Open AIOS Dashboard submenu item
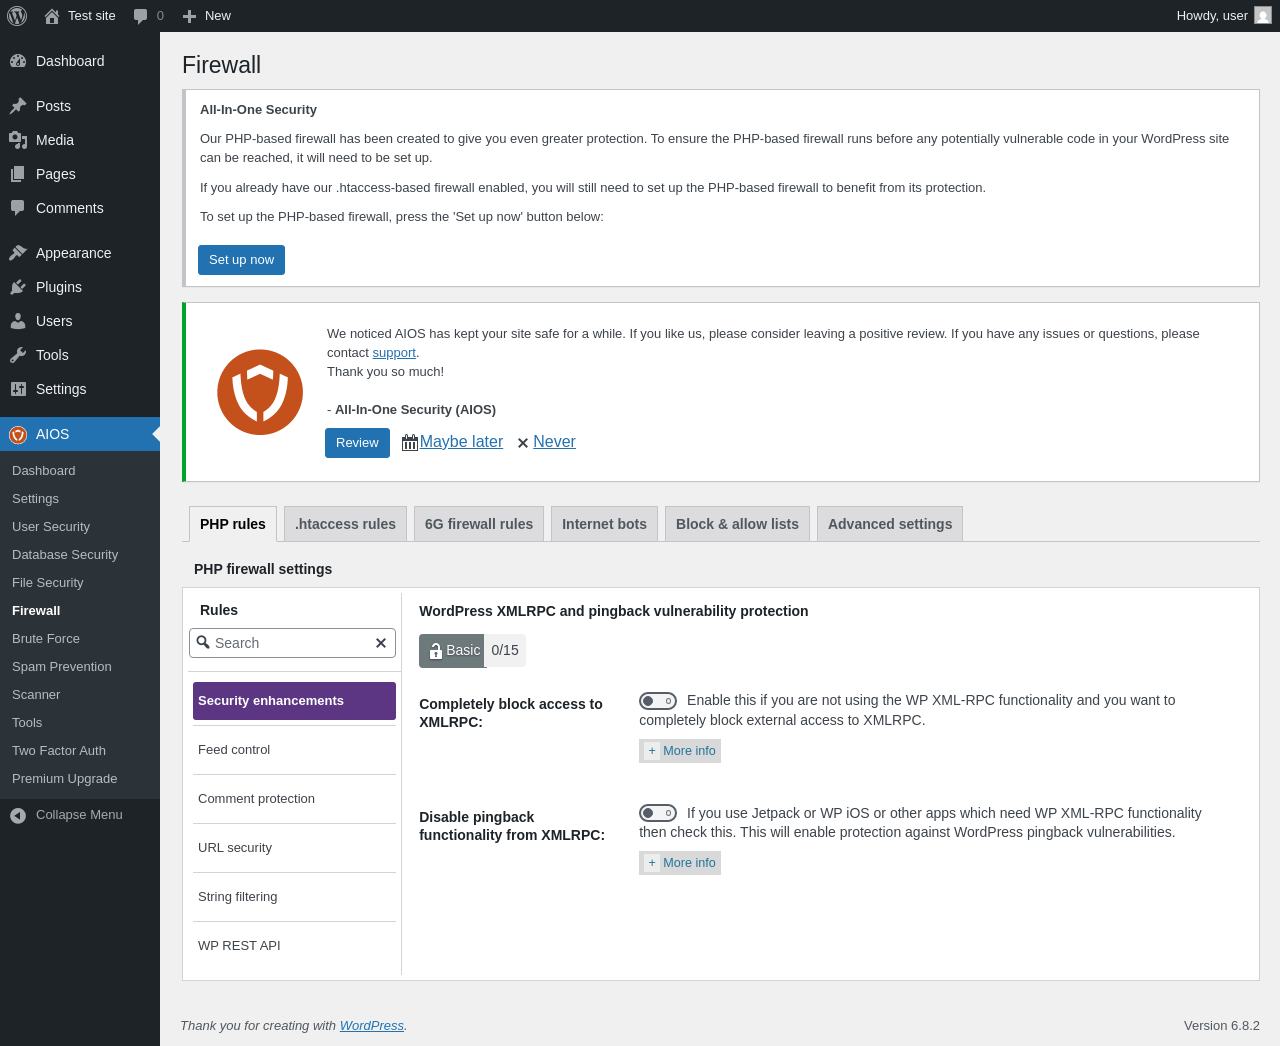The width and height of the screenshot is (1280, 1046). pos(80,471)
